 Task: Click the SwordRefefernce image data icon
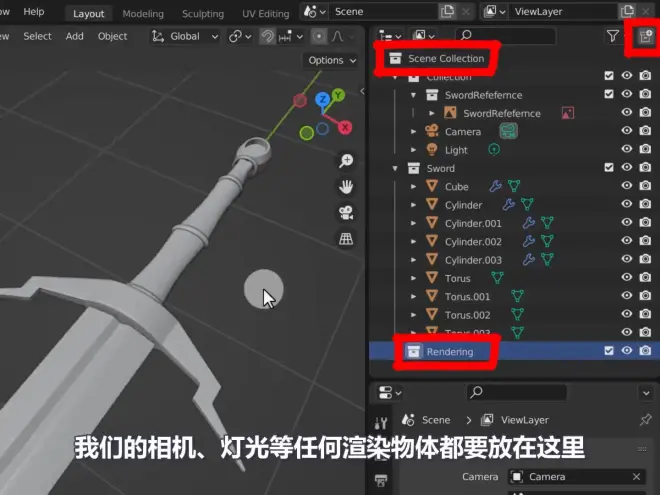[567, 113]
